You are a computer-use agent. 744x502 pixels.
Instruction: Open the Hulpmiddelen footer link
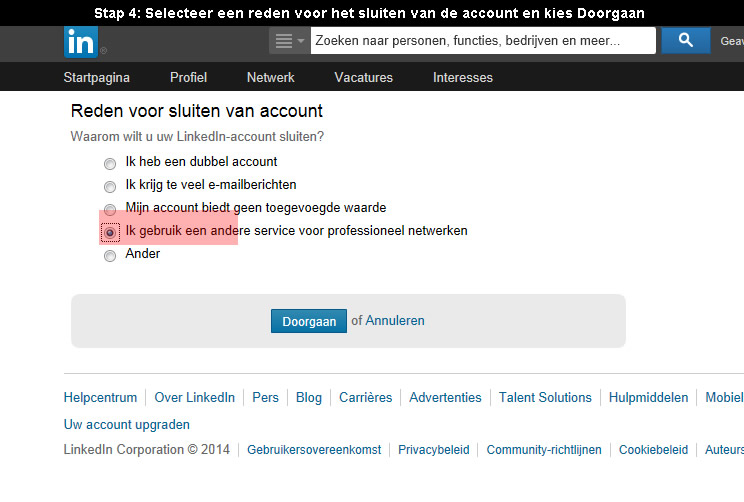coord(648,397)
